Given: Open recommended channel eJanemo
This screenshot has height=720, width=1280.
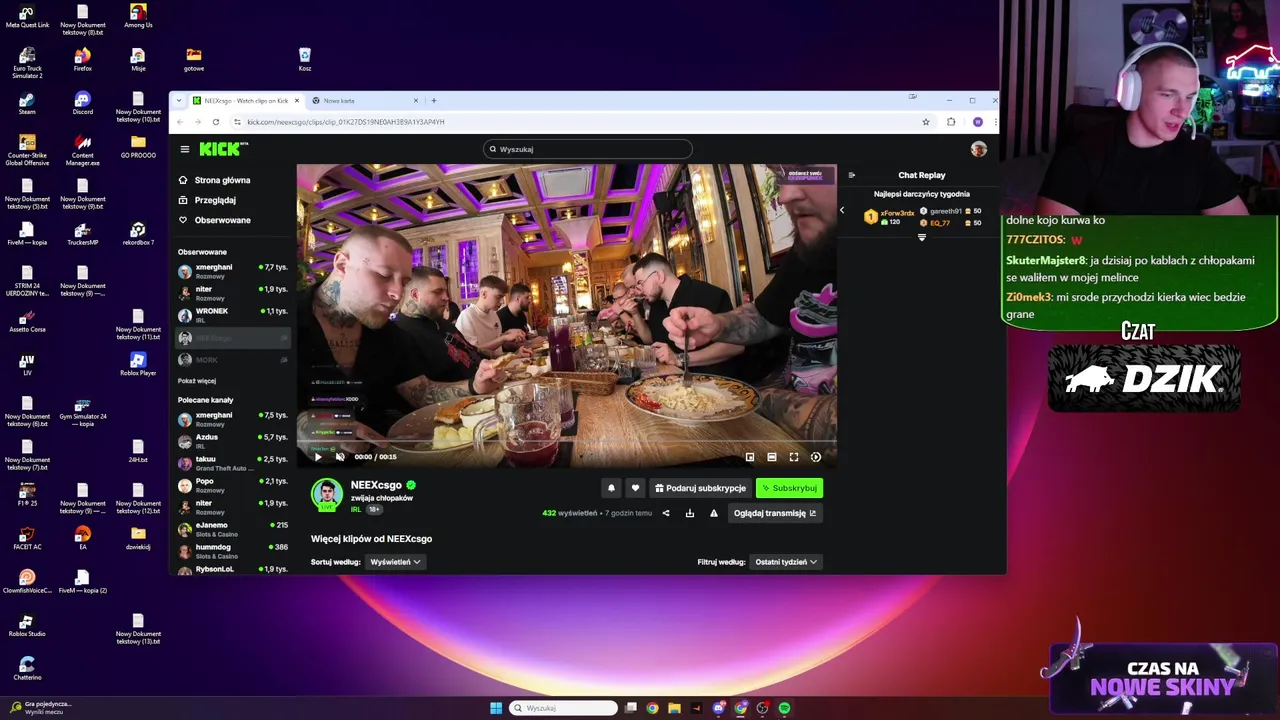Looking at the screenshot, I should tap(232, 529).
